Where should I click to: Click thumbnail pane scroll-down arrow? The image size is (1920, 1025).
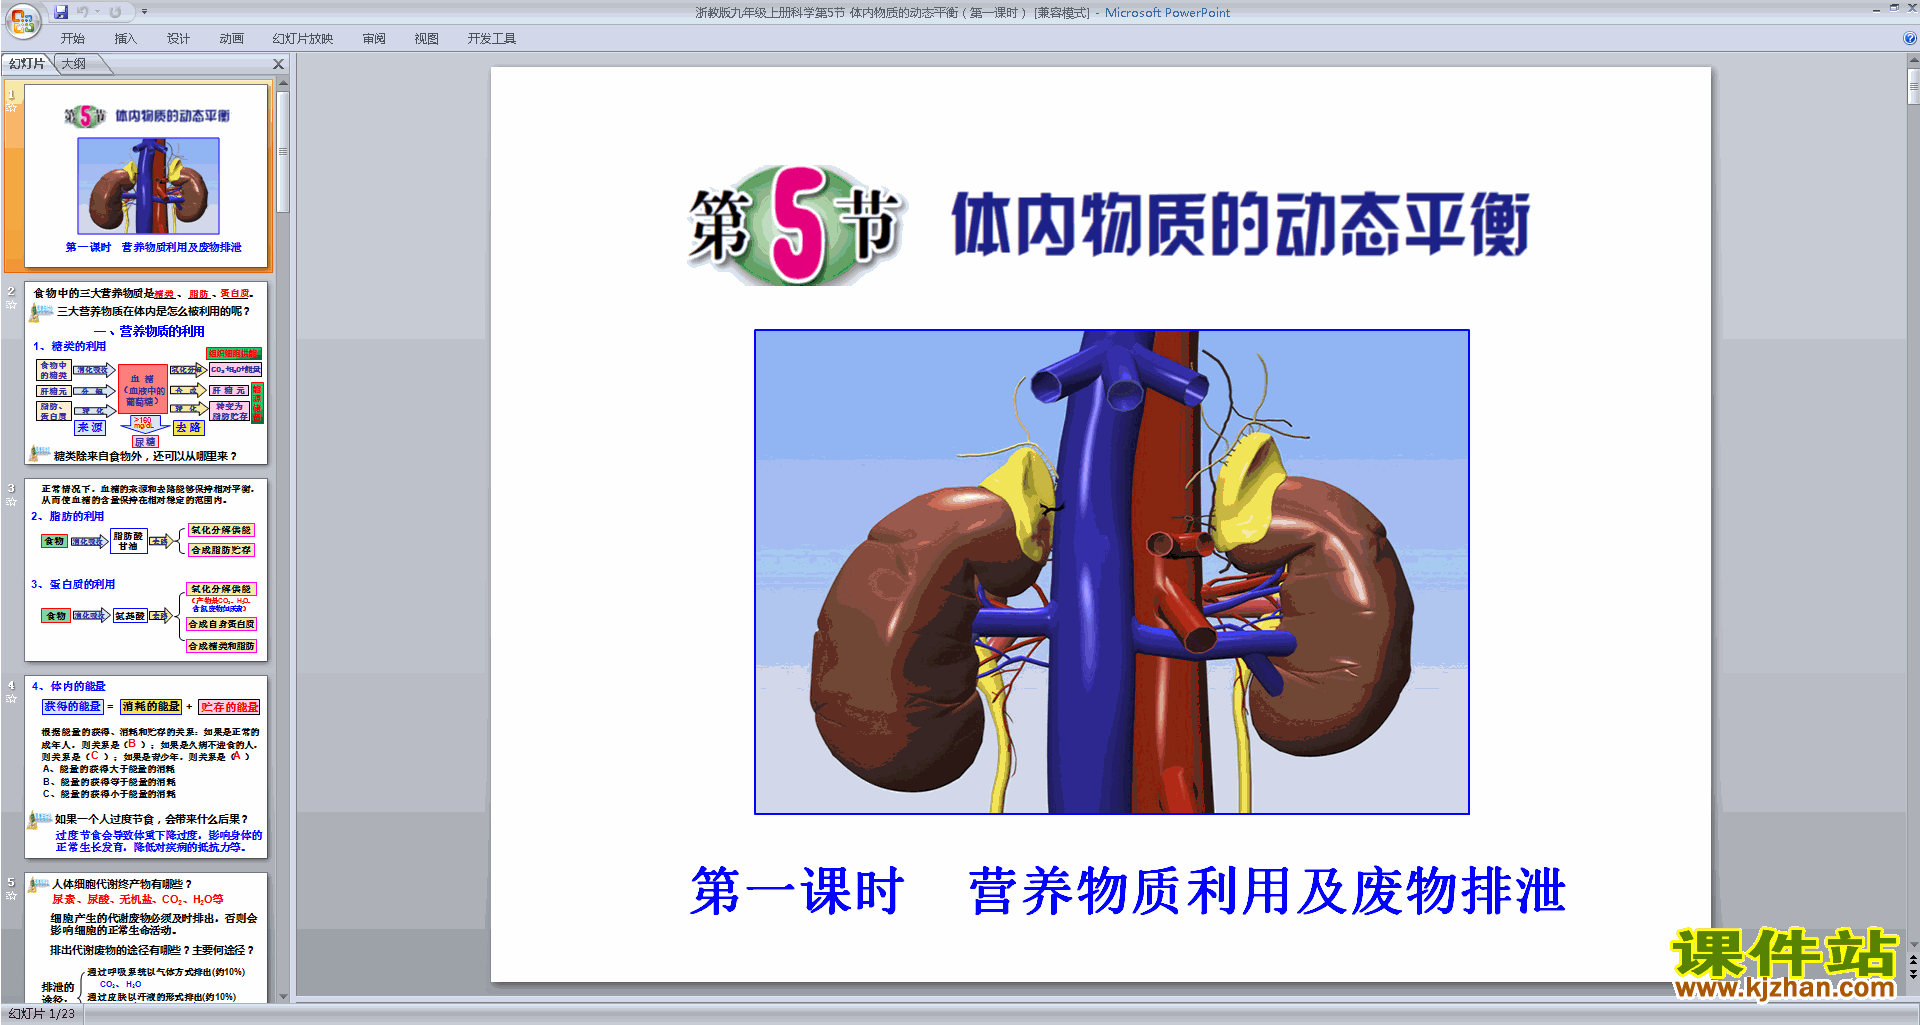(x=283, y=996)
